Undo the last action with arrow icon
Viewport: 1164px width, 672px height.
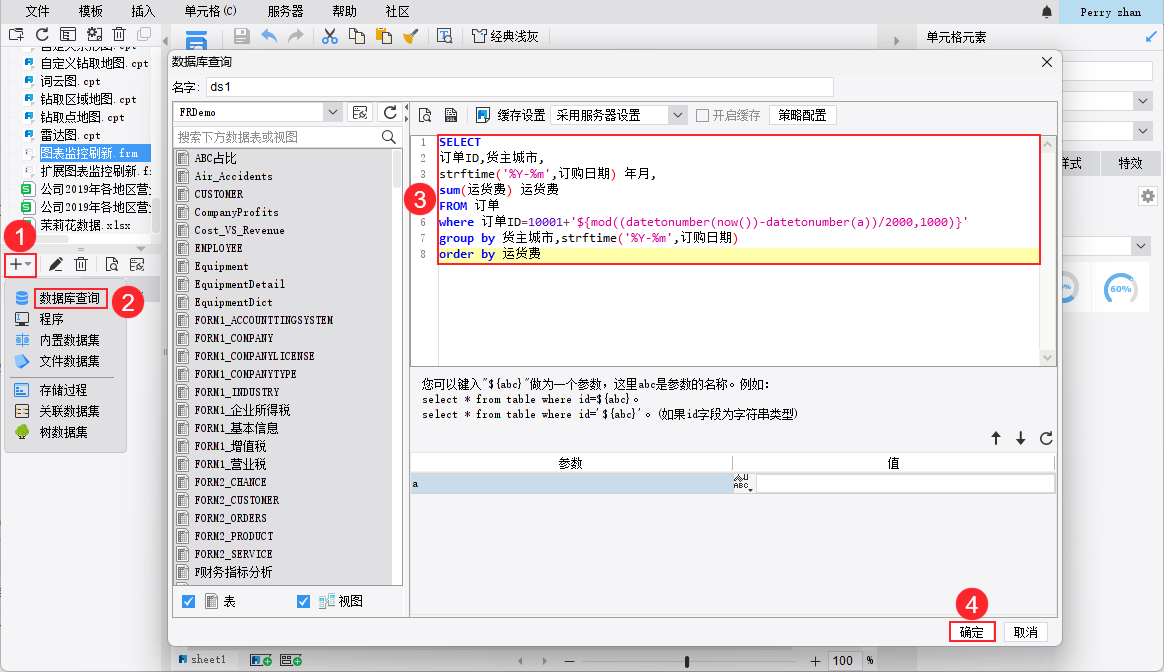coord(269,36)
